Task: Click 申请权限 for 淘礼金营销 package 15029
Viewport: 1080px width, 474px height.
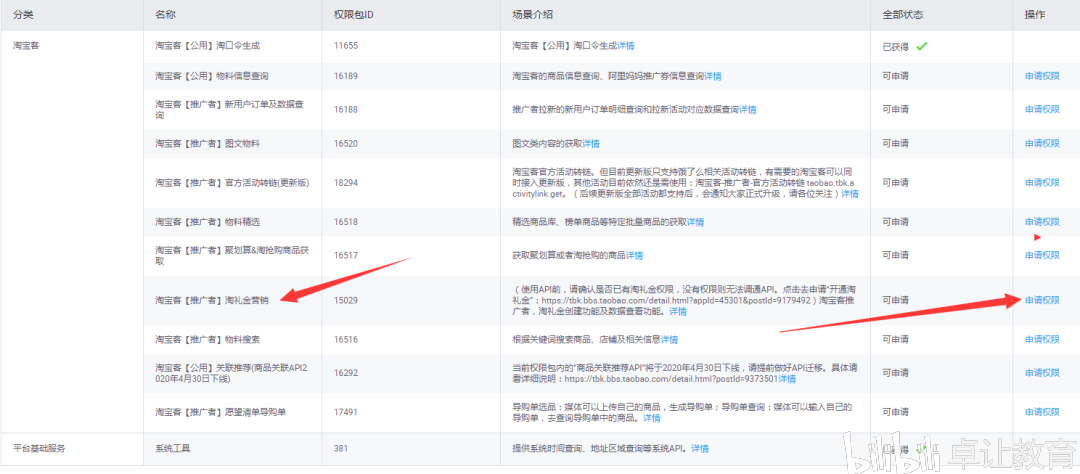Action: 1042,300
